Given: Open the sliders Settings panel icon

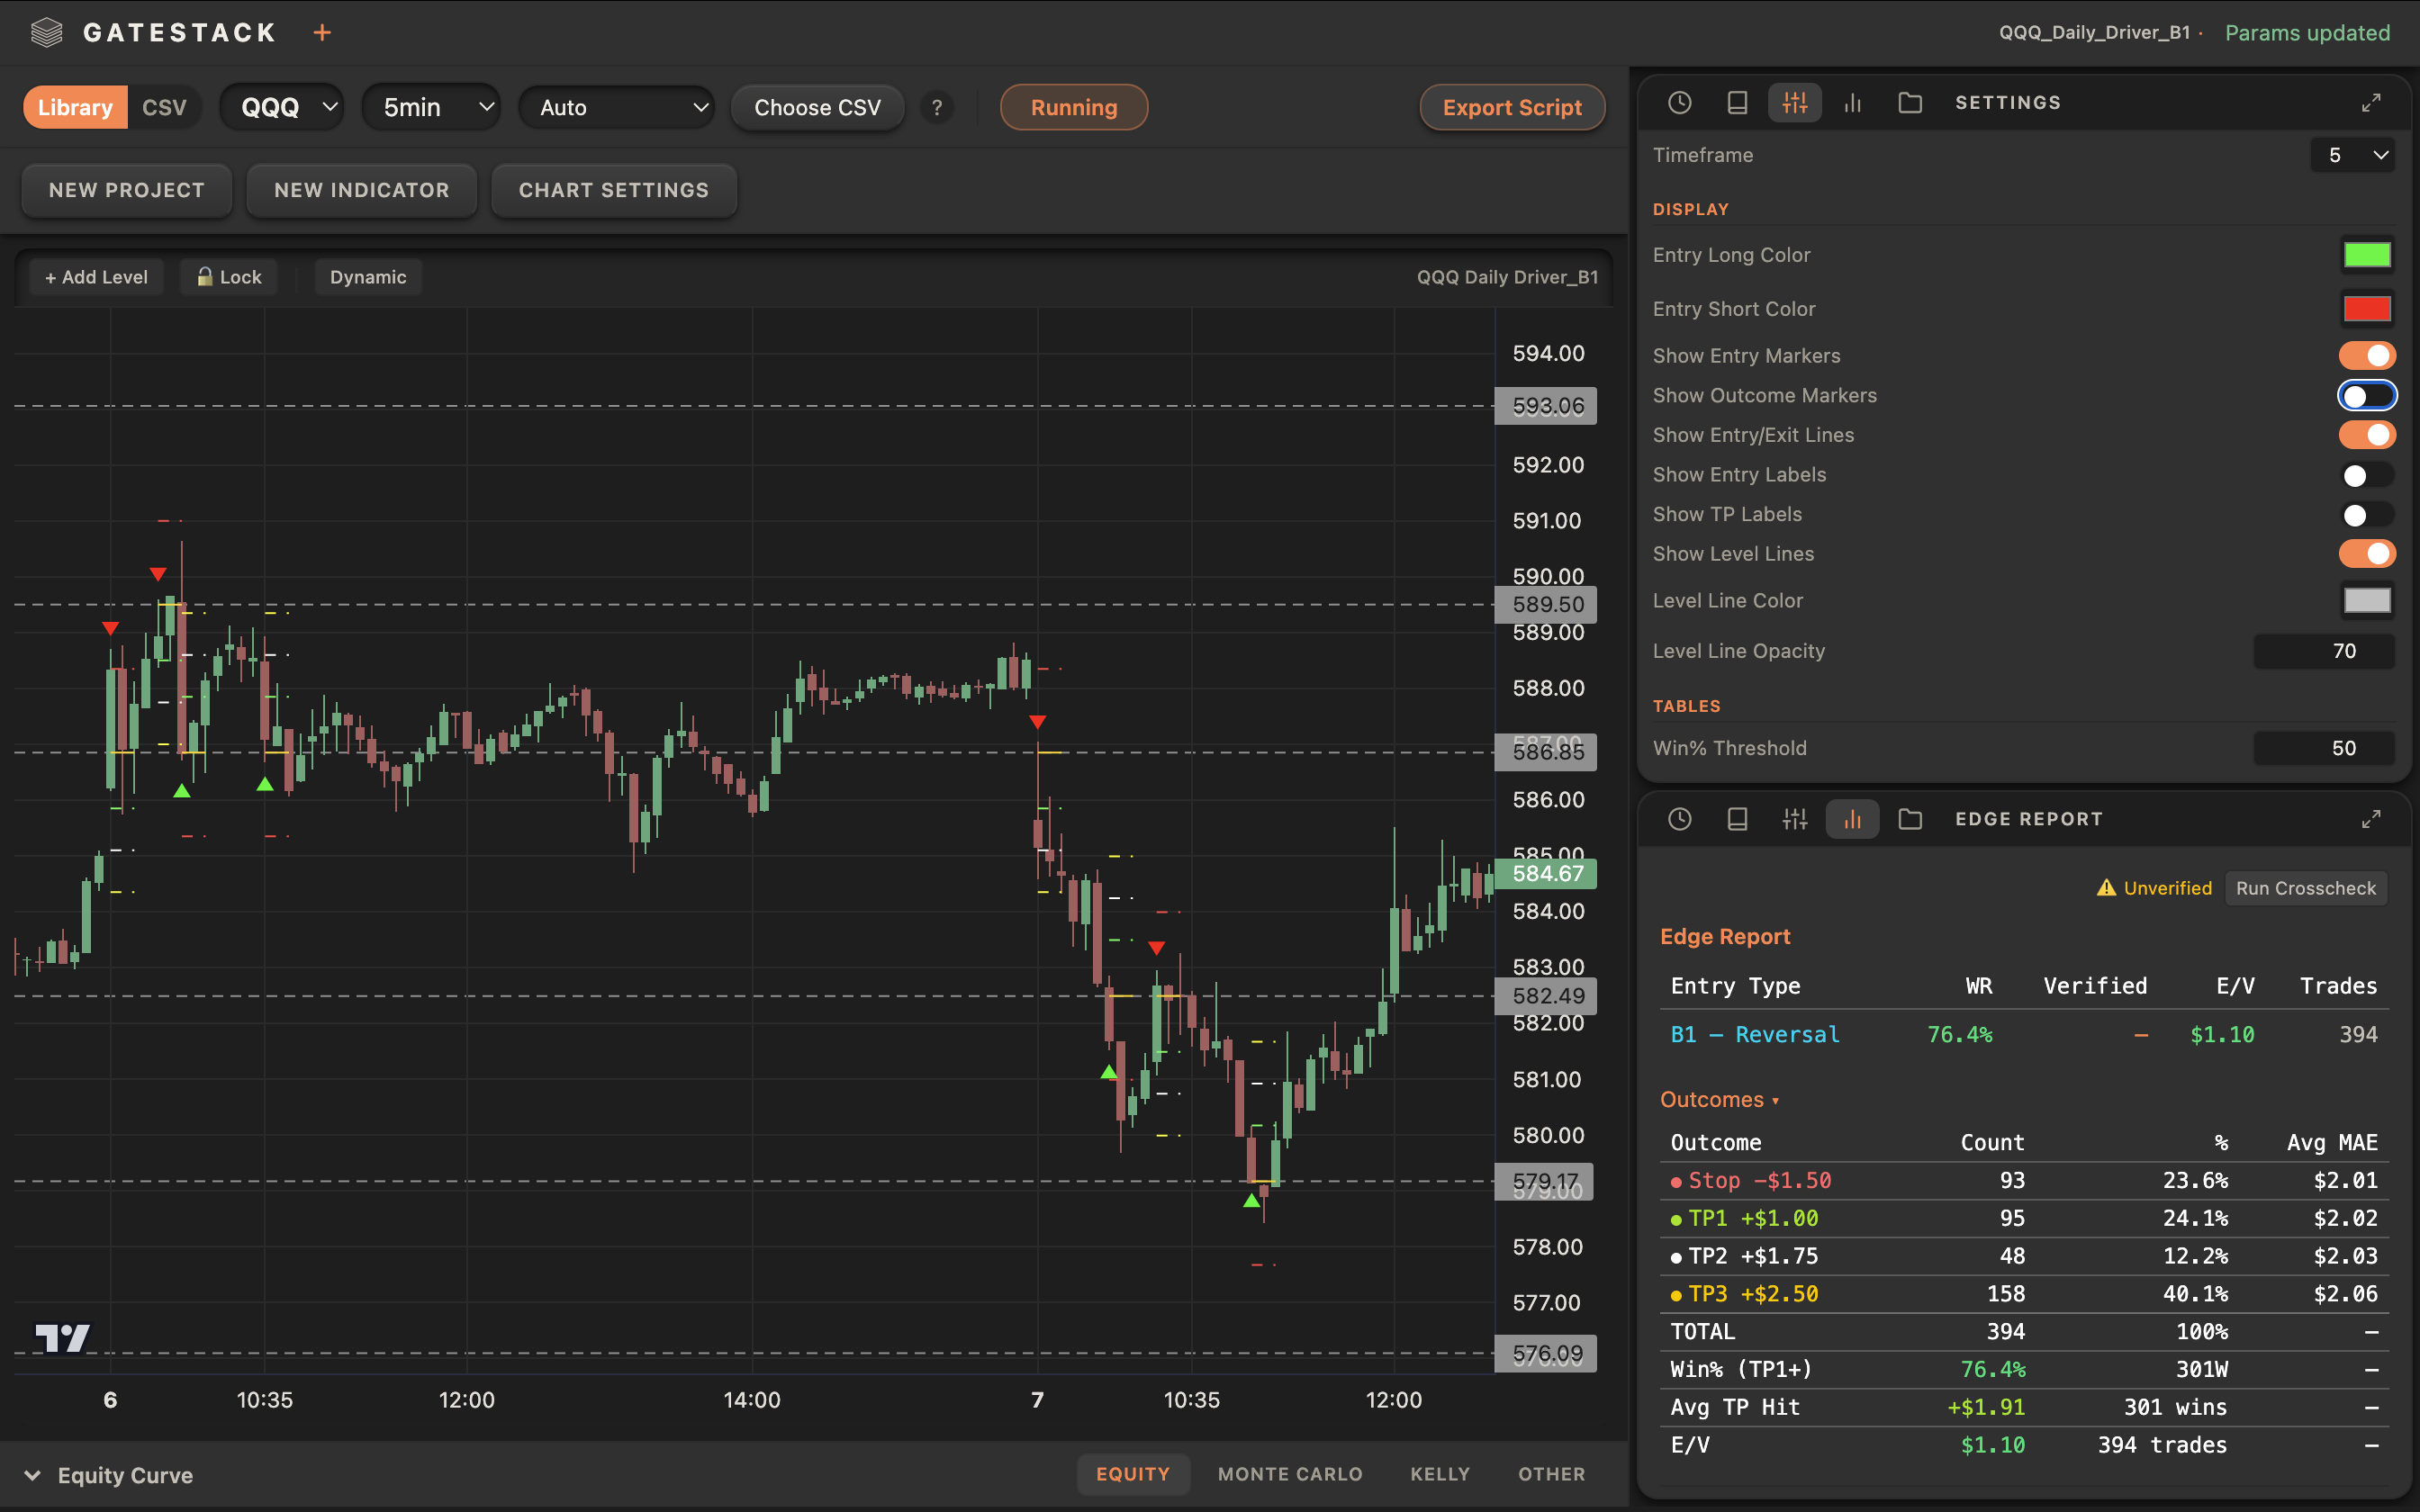Looking at the screenshot, I should click(x=1795, y=102).
